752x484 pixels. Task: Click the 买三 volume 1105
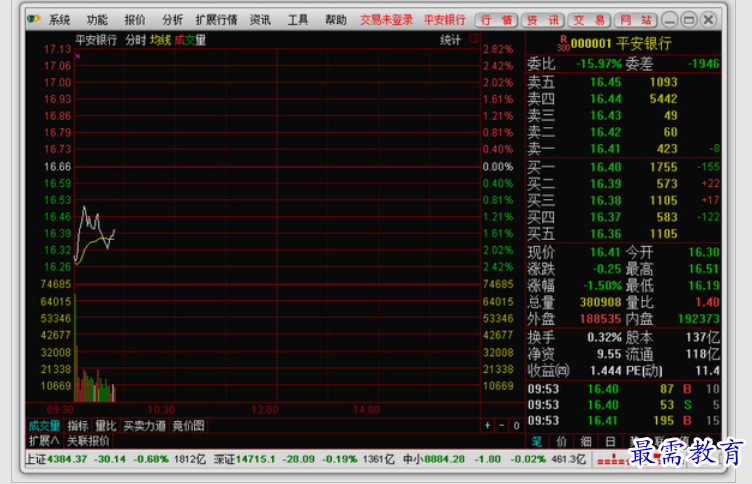[x=663, y=201]
